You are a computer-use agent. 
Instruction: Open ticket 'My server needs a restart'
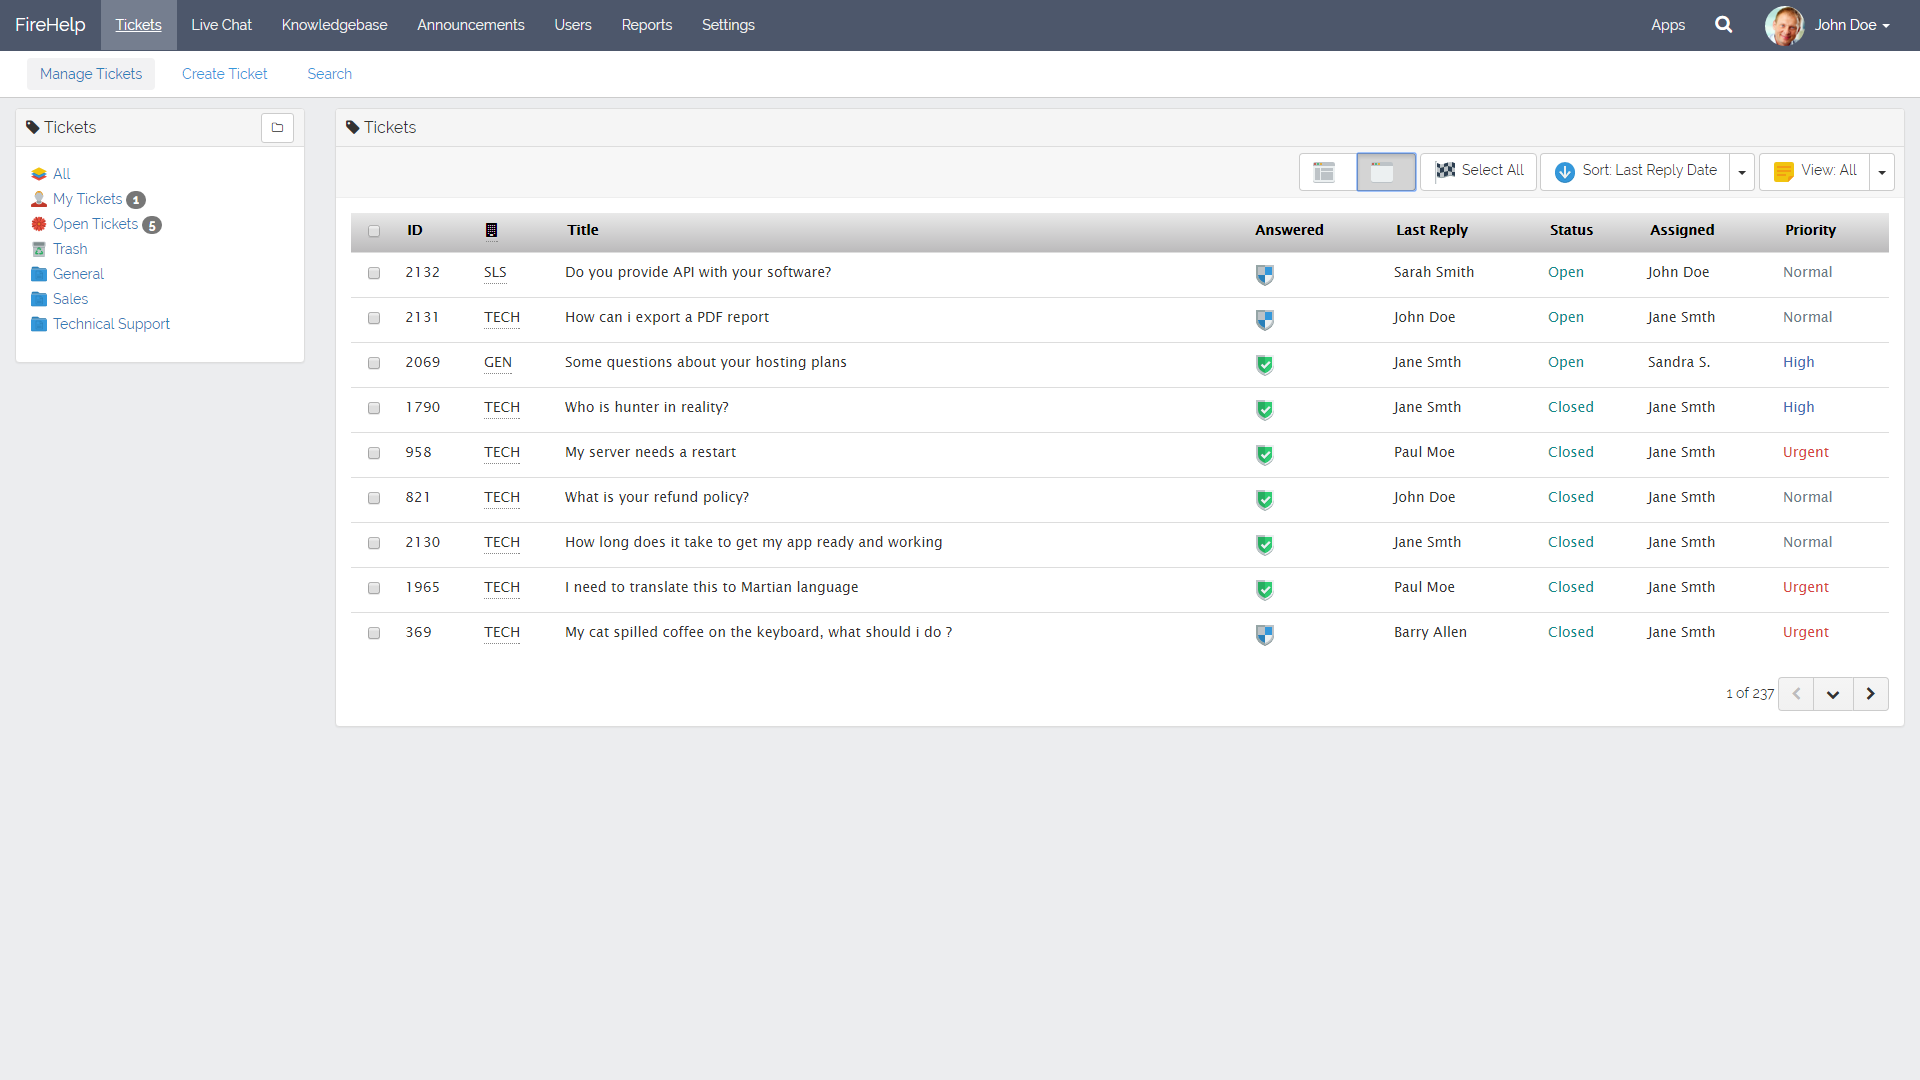(x=650, y=452)
